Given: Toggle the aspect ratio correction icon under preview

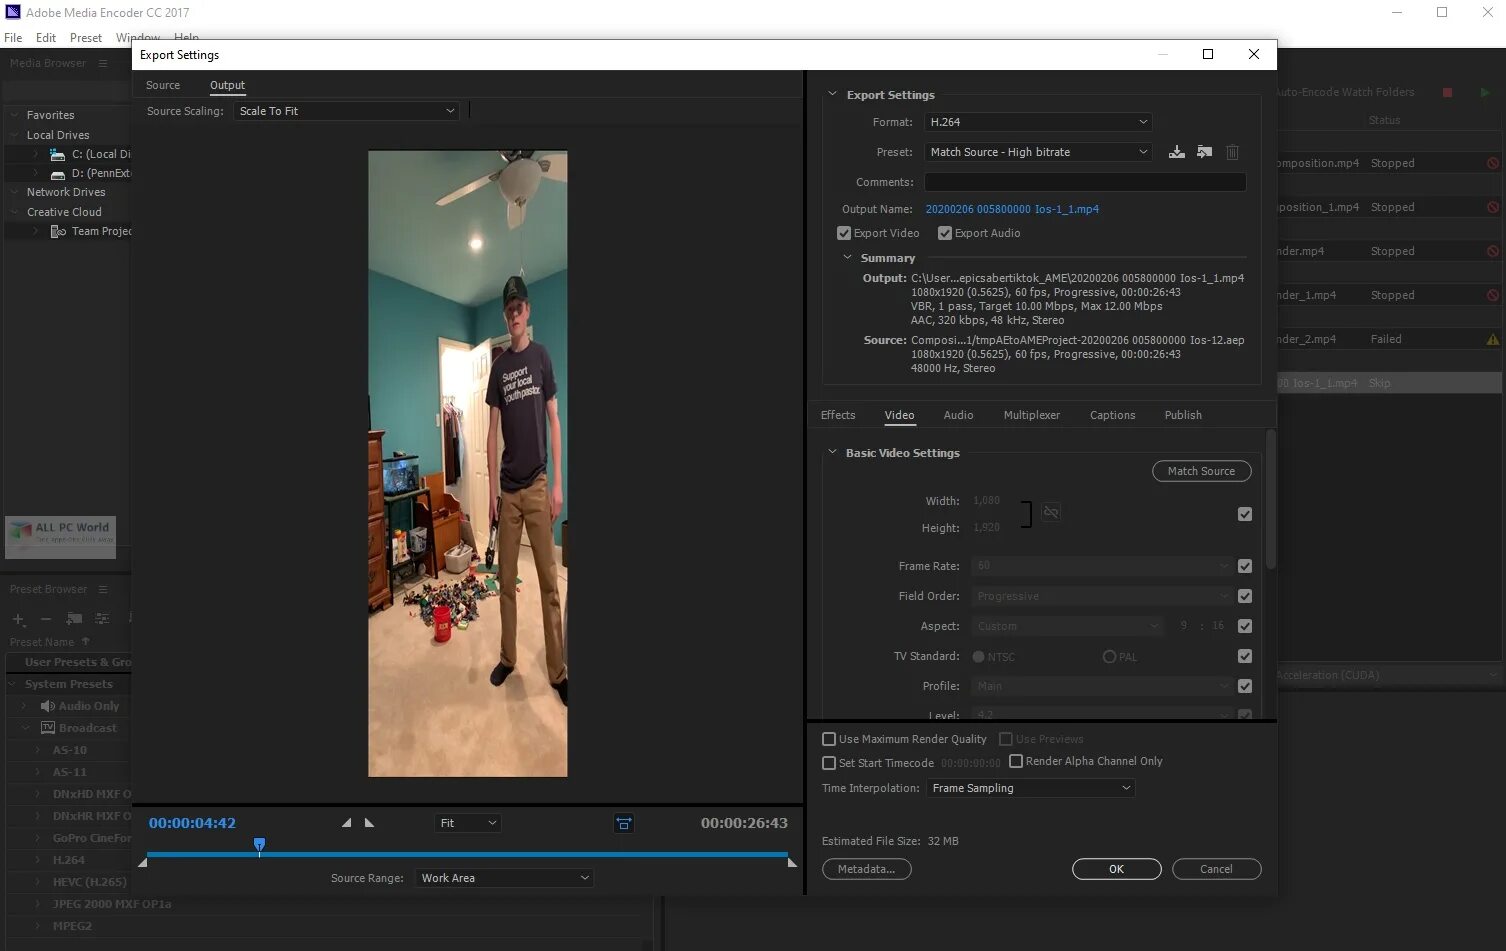Looking at the screenshot, I should click(x=624, y=823).
